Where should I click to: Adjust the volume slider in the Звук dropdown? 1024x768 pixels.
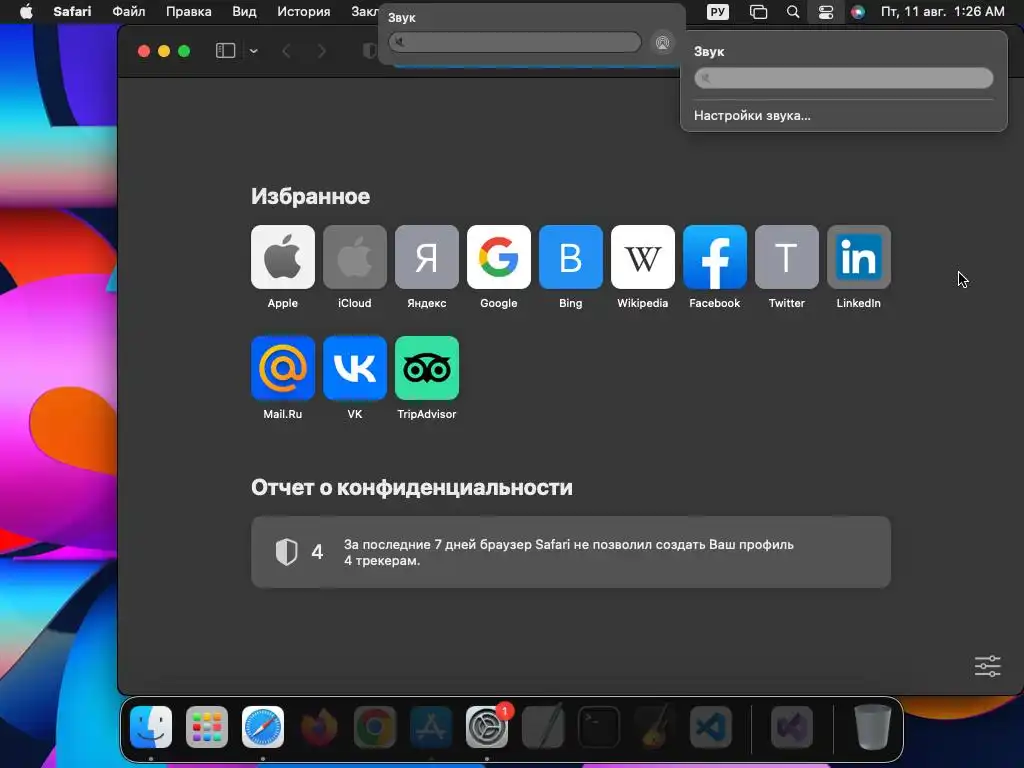click(844, 78)
